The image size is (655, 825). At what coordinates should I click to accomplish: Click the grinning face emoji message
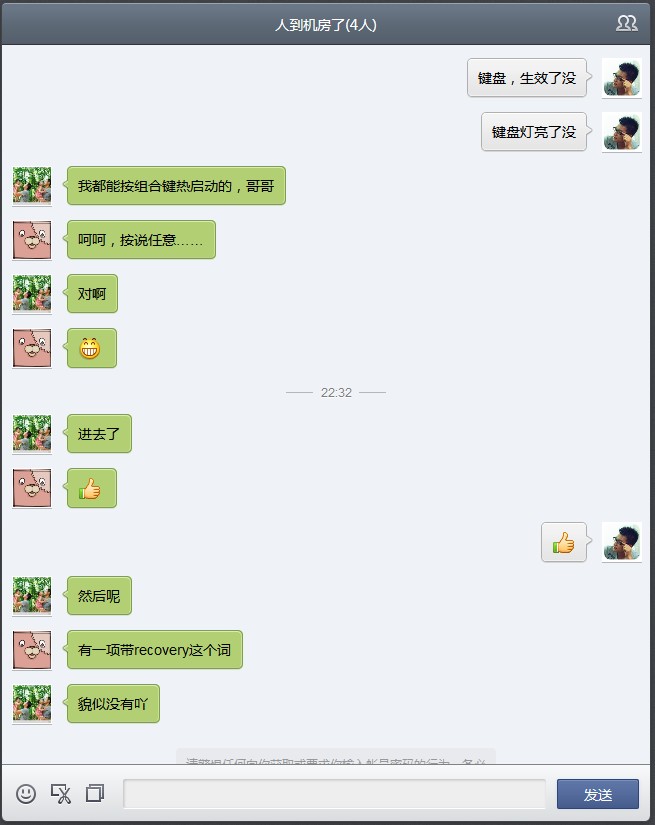(x=90, y=348)
